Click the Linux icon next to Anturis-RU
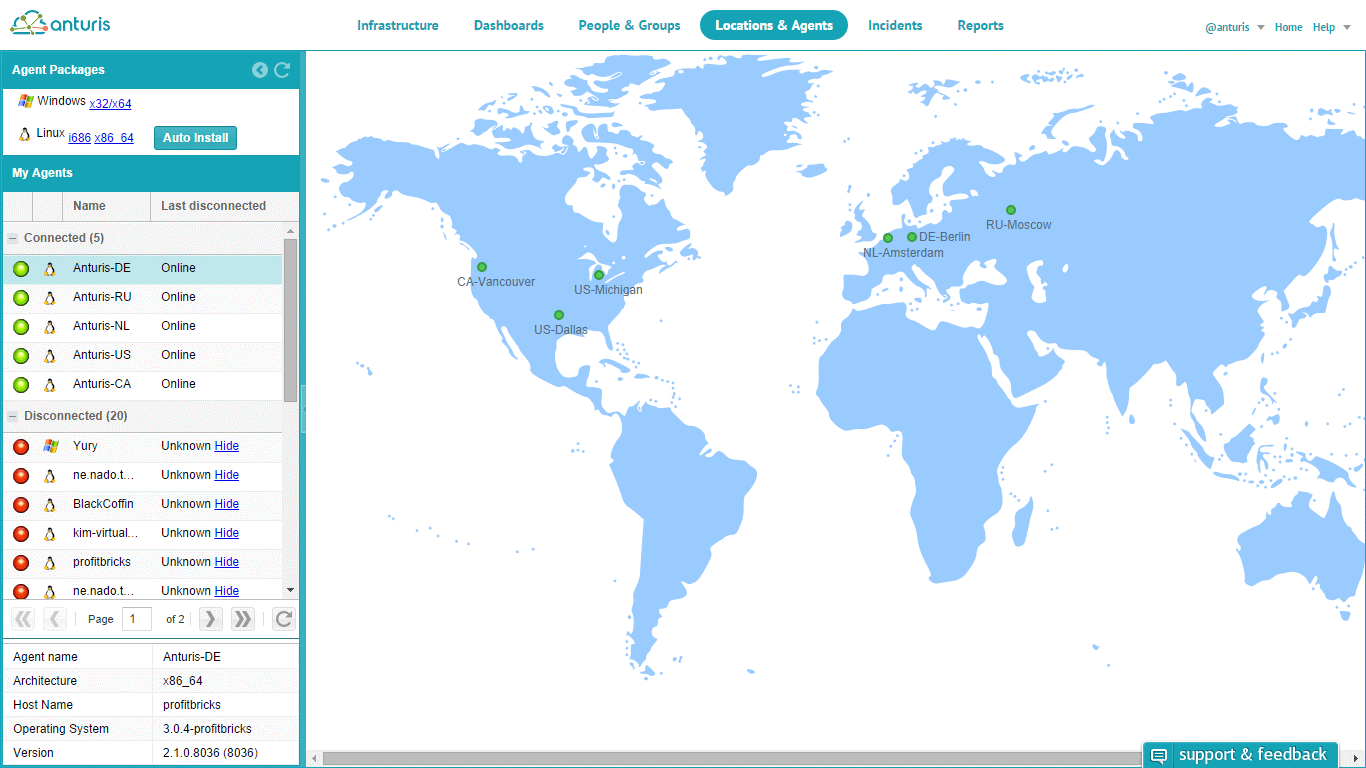1366x768 pixels. tap(49, 297)
